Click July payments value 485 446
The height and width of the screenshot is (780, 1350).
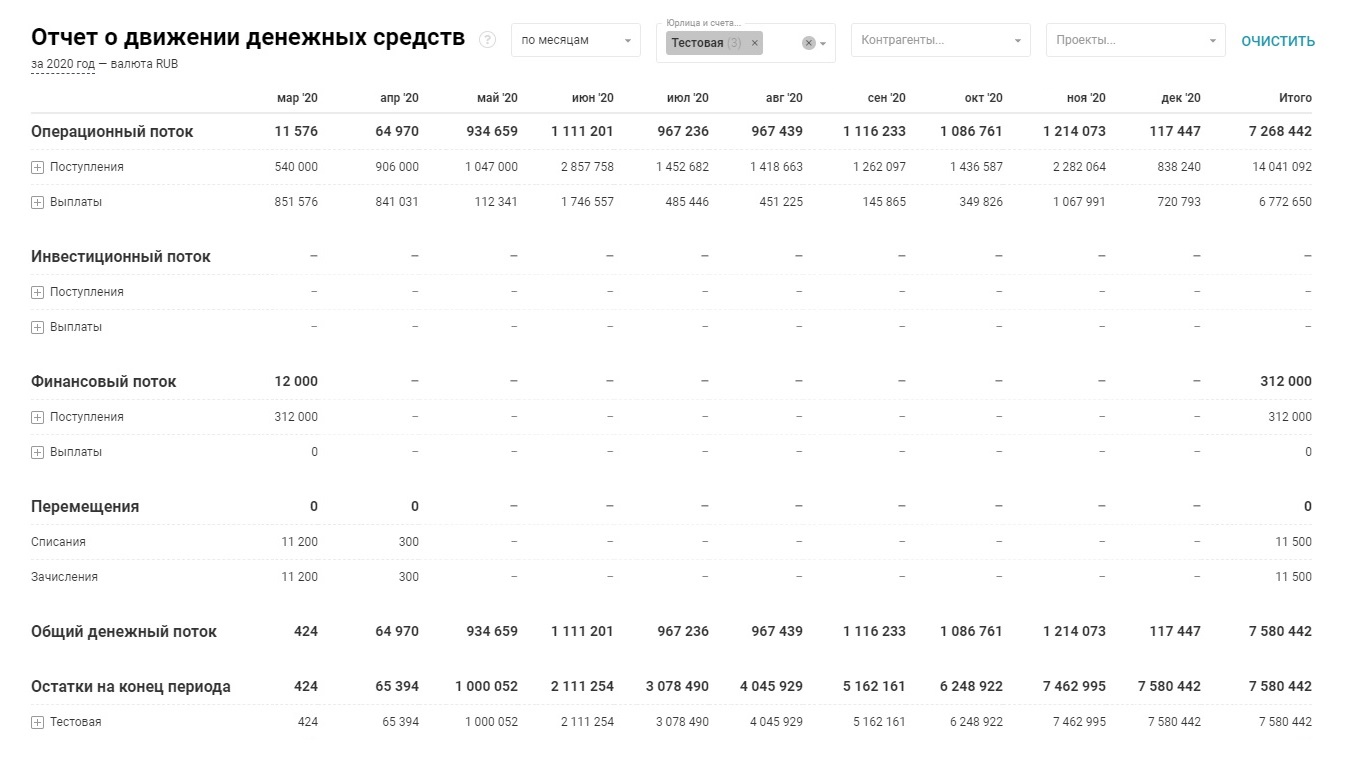click(686, 202)
